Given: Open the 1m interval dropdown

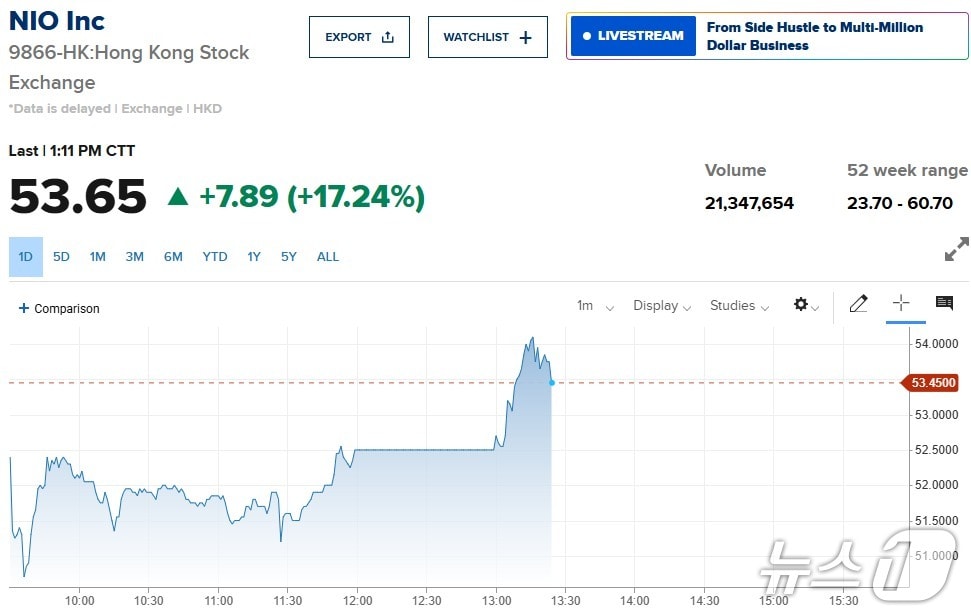Looking at the screenshot, I should point(595,306).
